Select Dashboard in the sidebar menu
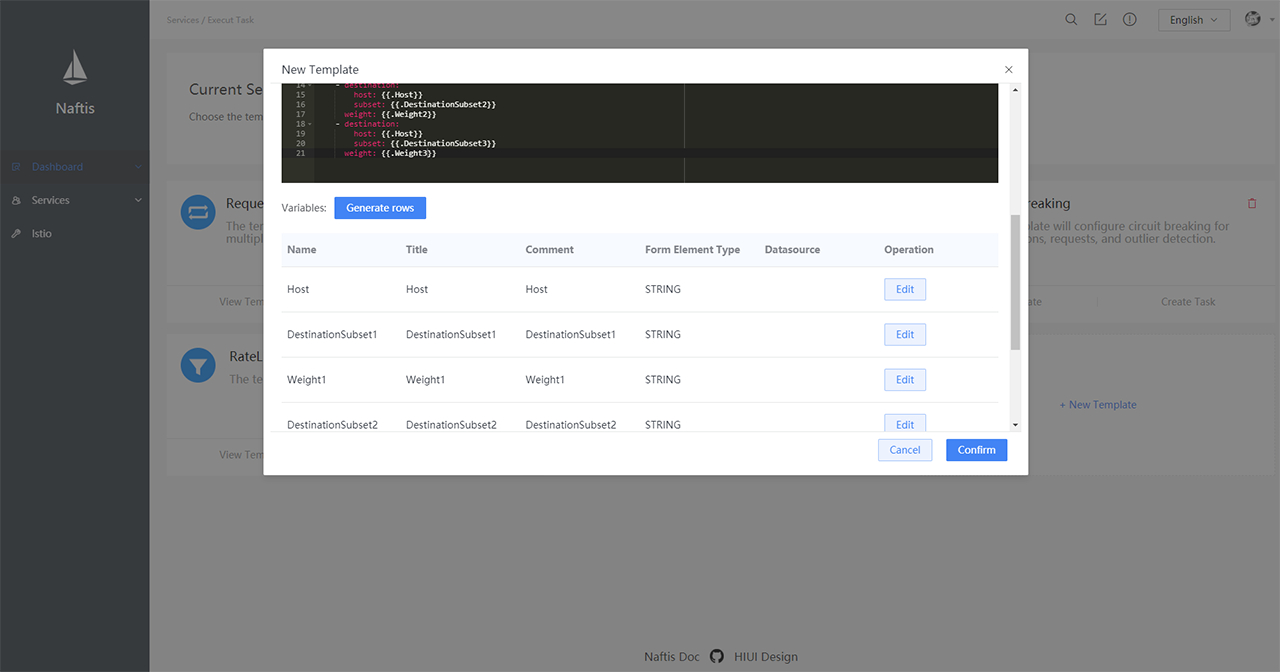Image resolution: width=1280 pixels, height=672 pixels. [x=57, y=167]
